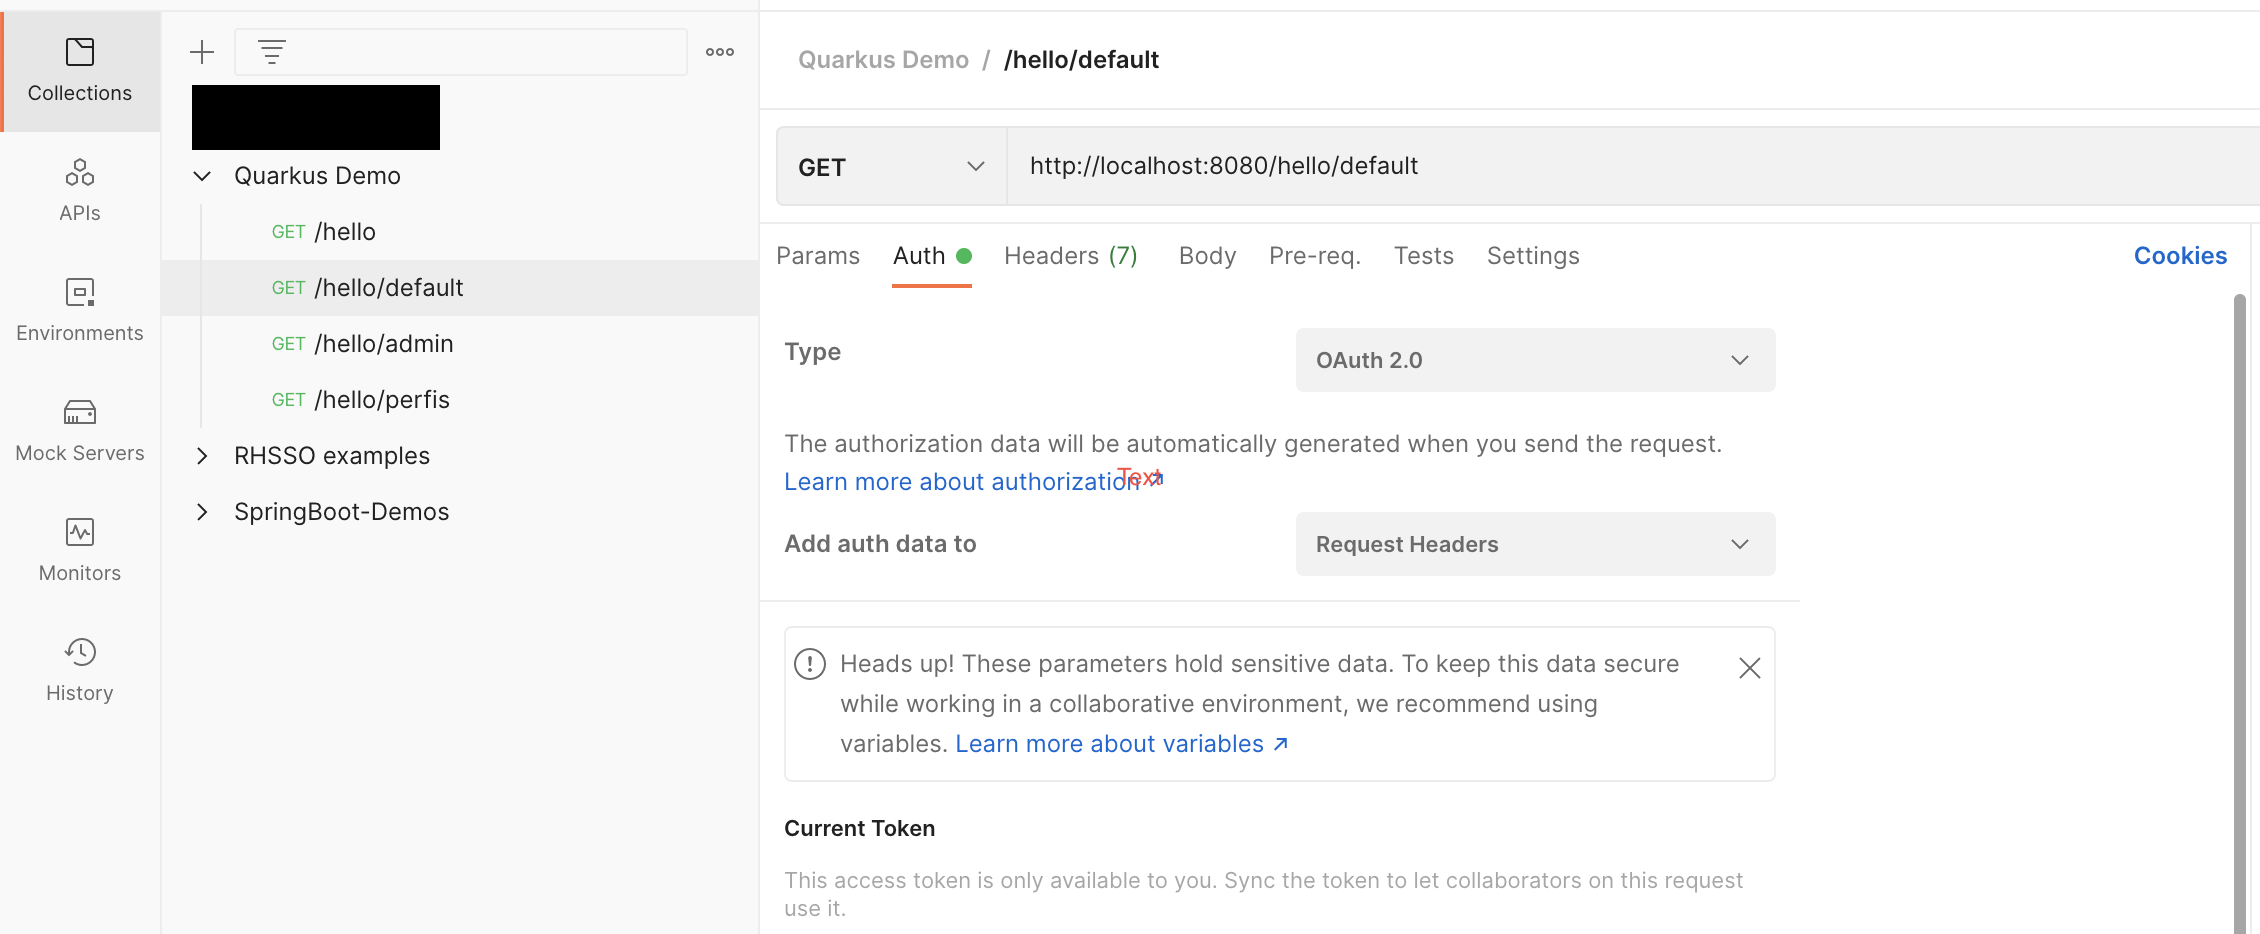Click the /hello/default request title
Screen dimensions: 2260x934
1081,60
